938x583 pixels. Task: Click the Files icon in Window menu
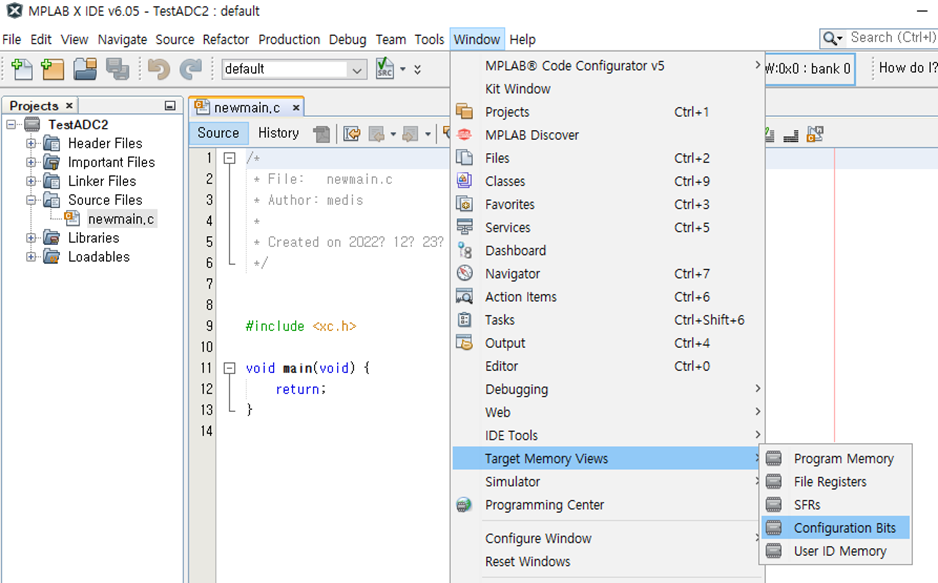click(464, 158)
